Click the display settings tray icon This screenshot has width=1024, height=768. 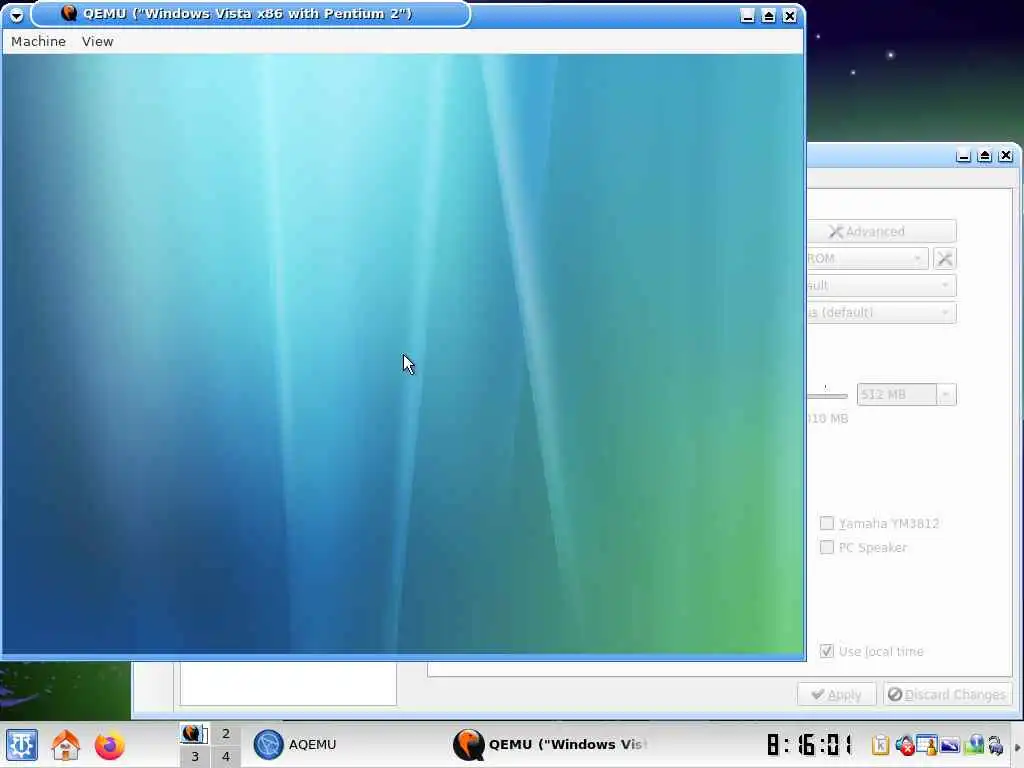click(950, 744)
